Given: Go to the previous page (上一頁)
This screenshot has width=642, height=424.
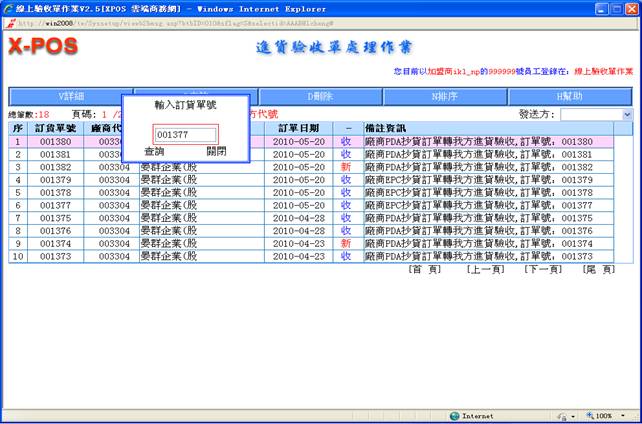Looking at the screenshot, I should click(485, 270).
